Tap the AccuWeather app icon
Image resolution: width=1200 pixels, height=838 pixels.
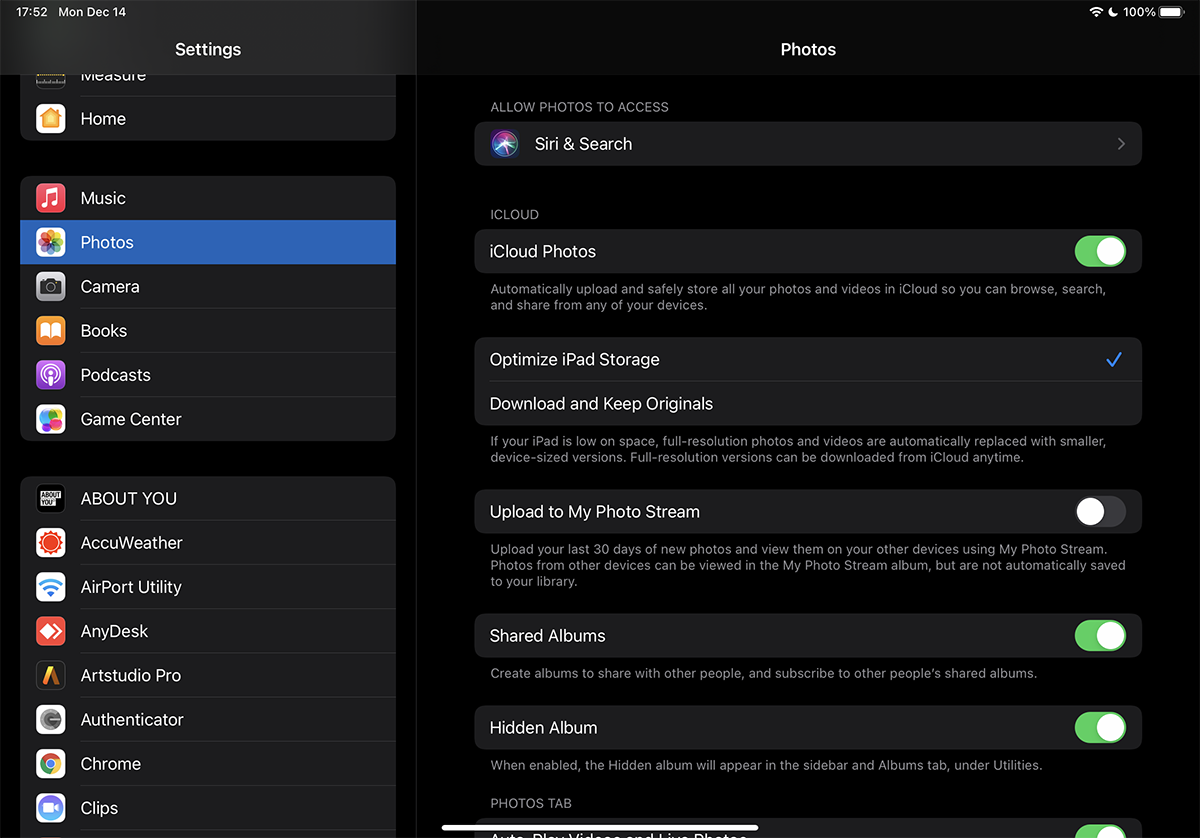coord(51,543)
